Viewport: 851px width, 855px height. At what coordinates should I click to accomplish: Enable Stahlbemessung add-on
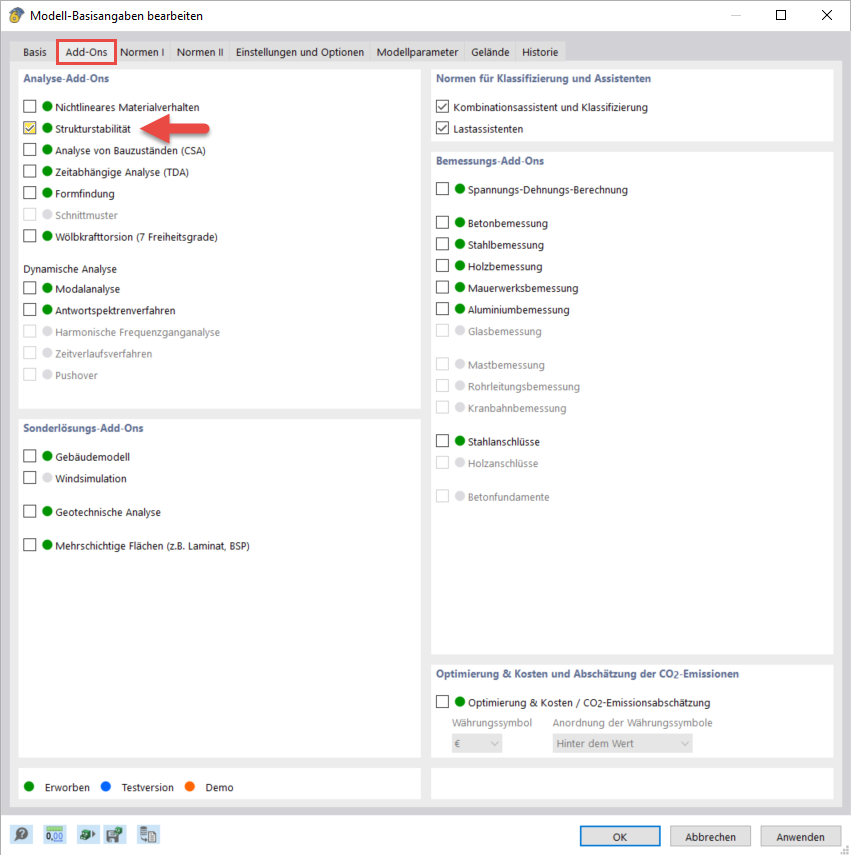pyautogui.click(x=443, y=244)
